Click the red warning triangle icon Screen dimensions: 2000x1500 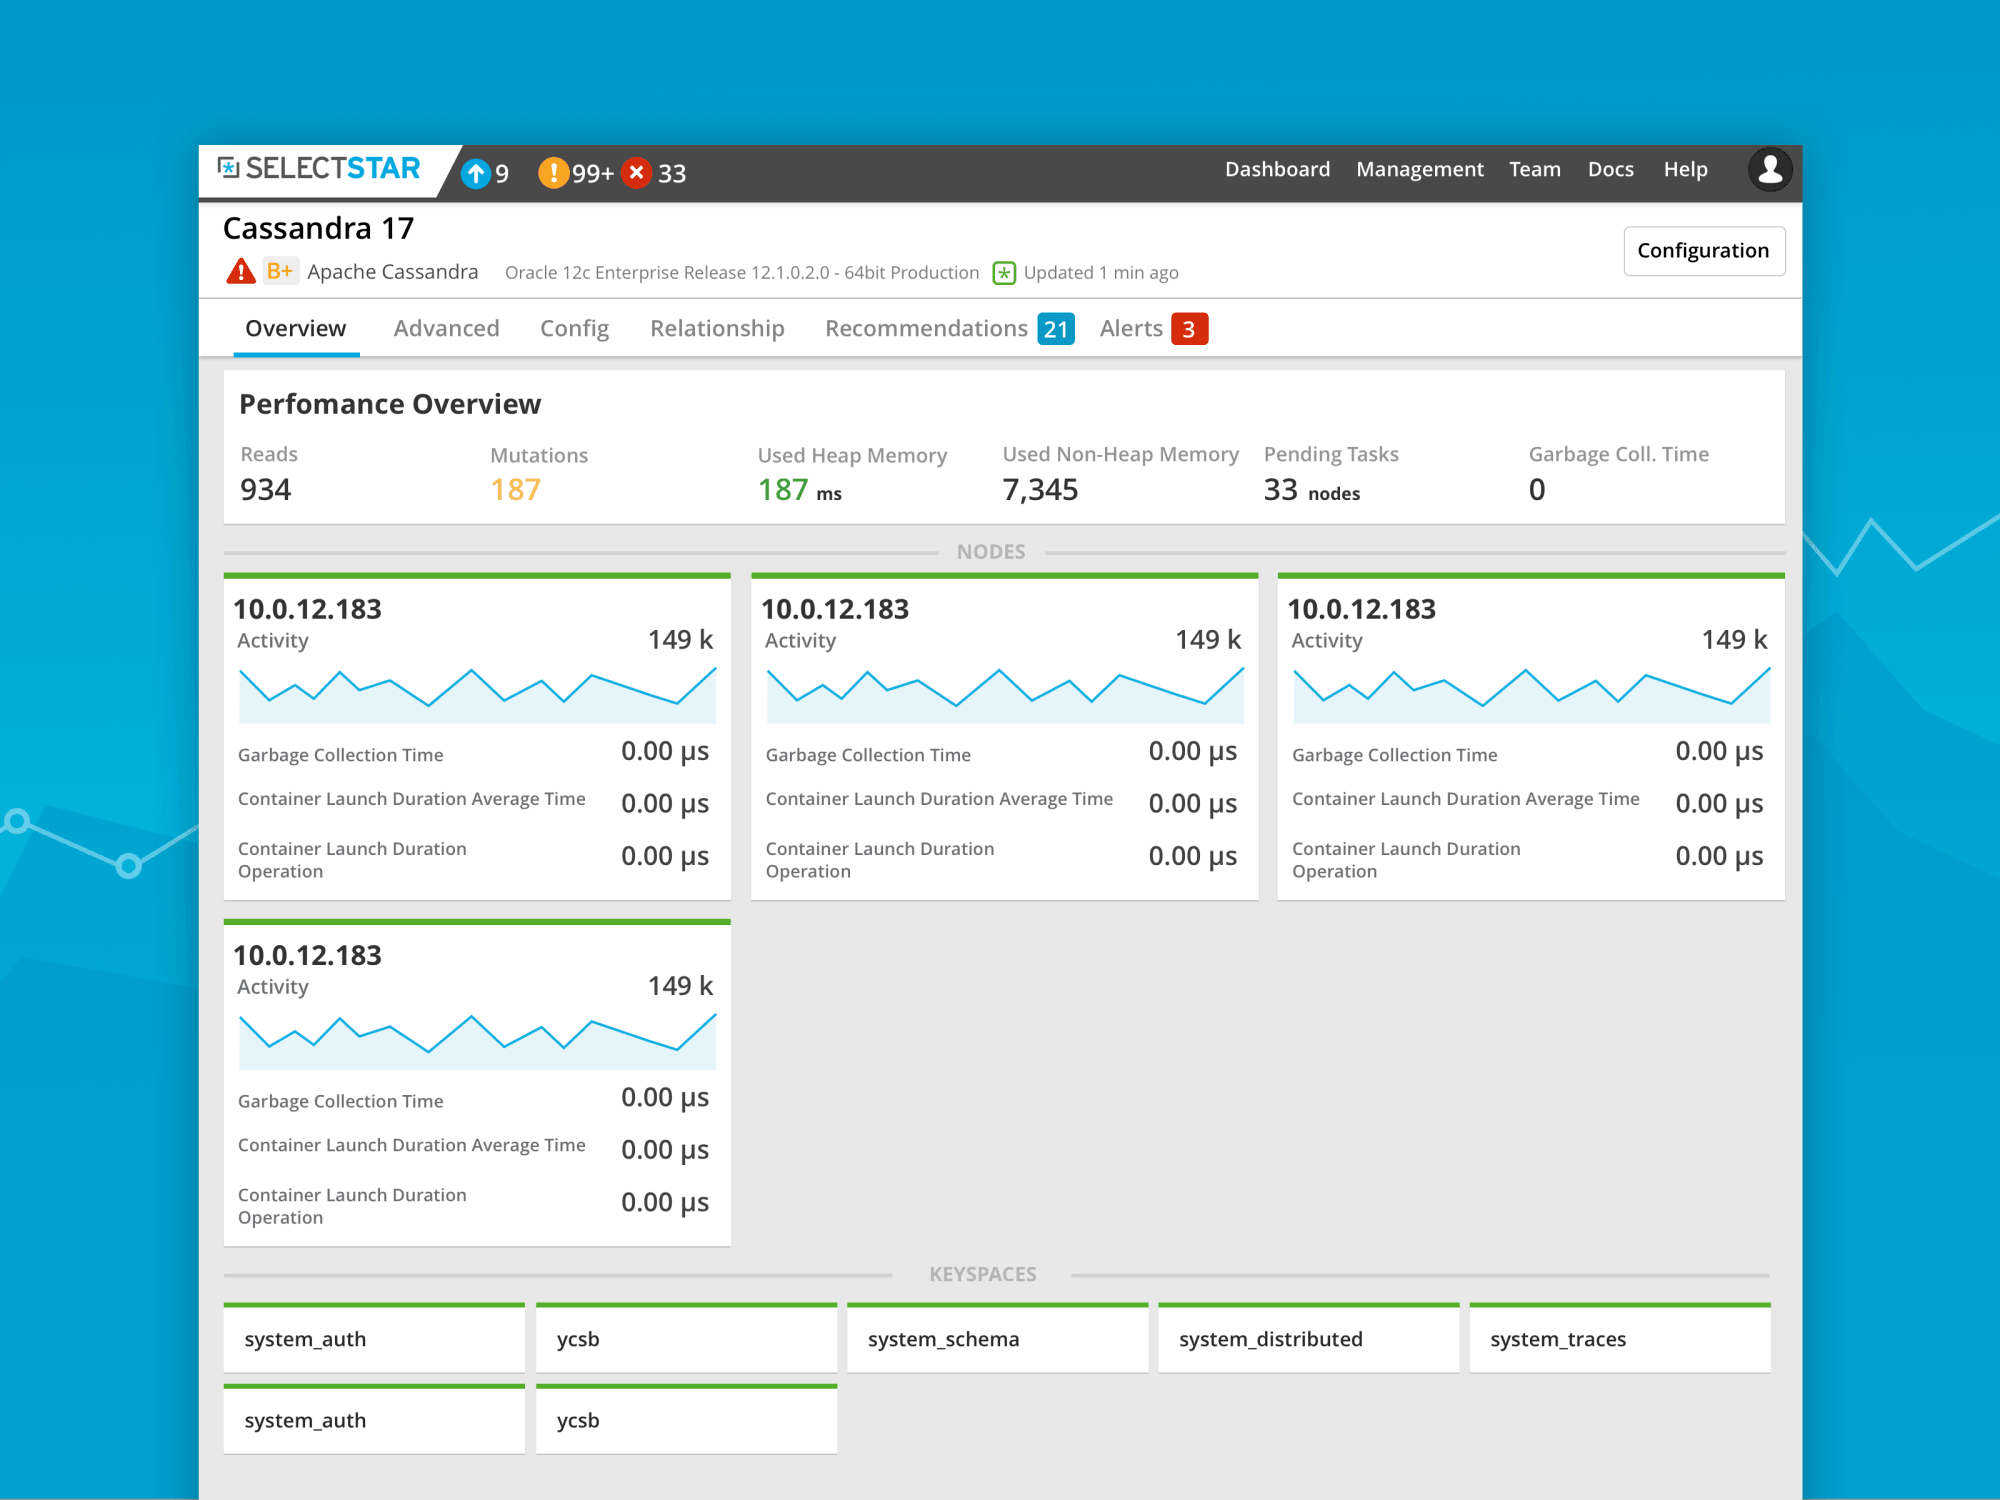tap(241, 271)
